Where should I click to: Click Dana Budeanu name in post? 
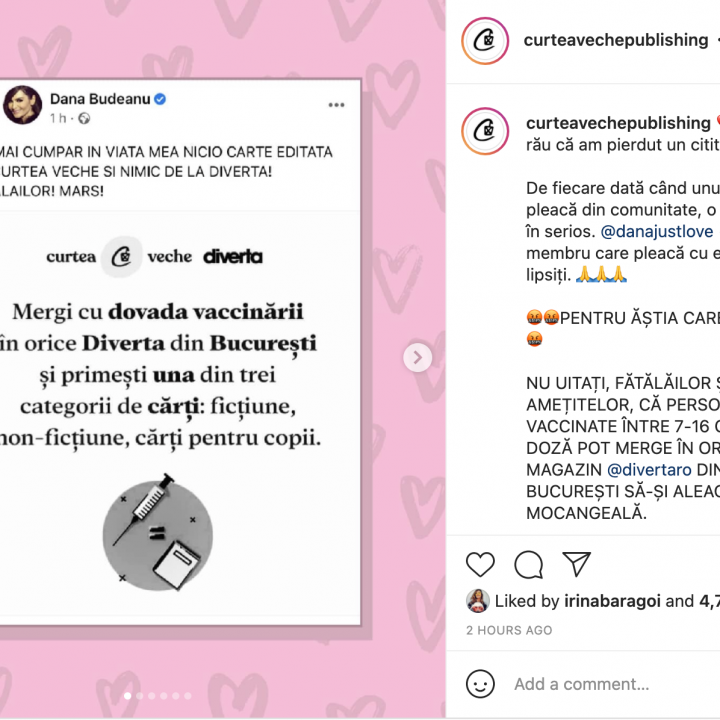point(100,99)
